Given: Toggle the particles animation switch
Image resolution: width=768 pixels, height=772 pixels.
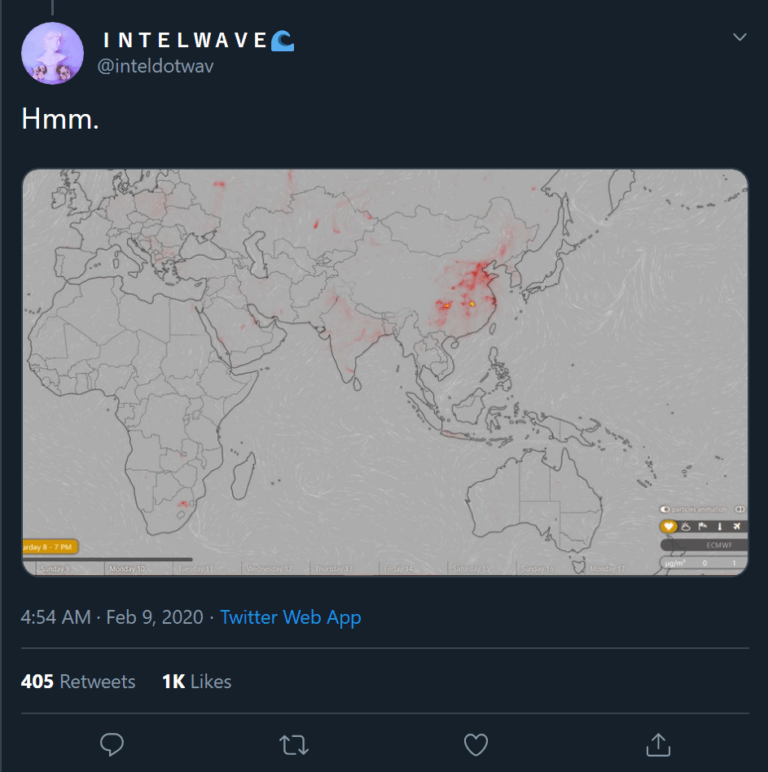Looking at the screenshot, I should pyautogui.click(x=665, y=509).
